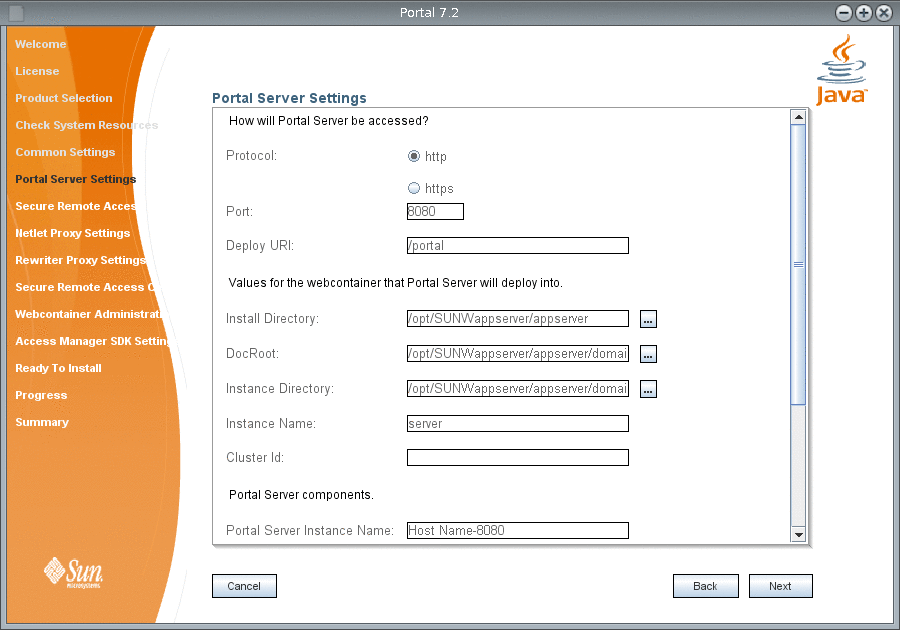The height and width of the screenshot is (630, 900).
Task: Select the Check System Resources step
Action: [87, 125]
